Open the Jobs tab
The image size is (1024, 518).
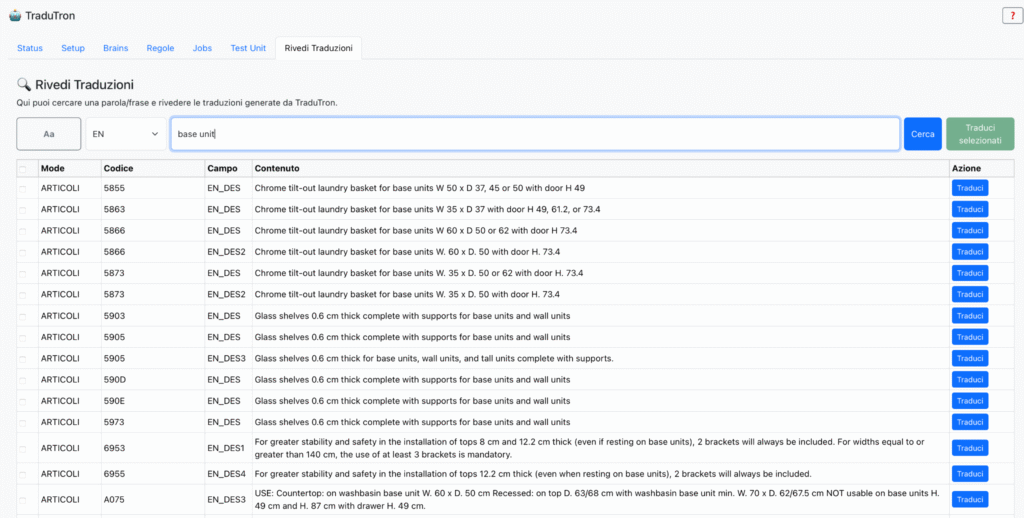[x=202, y=48]
